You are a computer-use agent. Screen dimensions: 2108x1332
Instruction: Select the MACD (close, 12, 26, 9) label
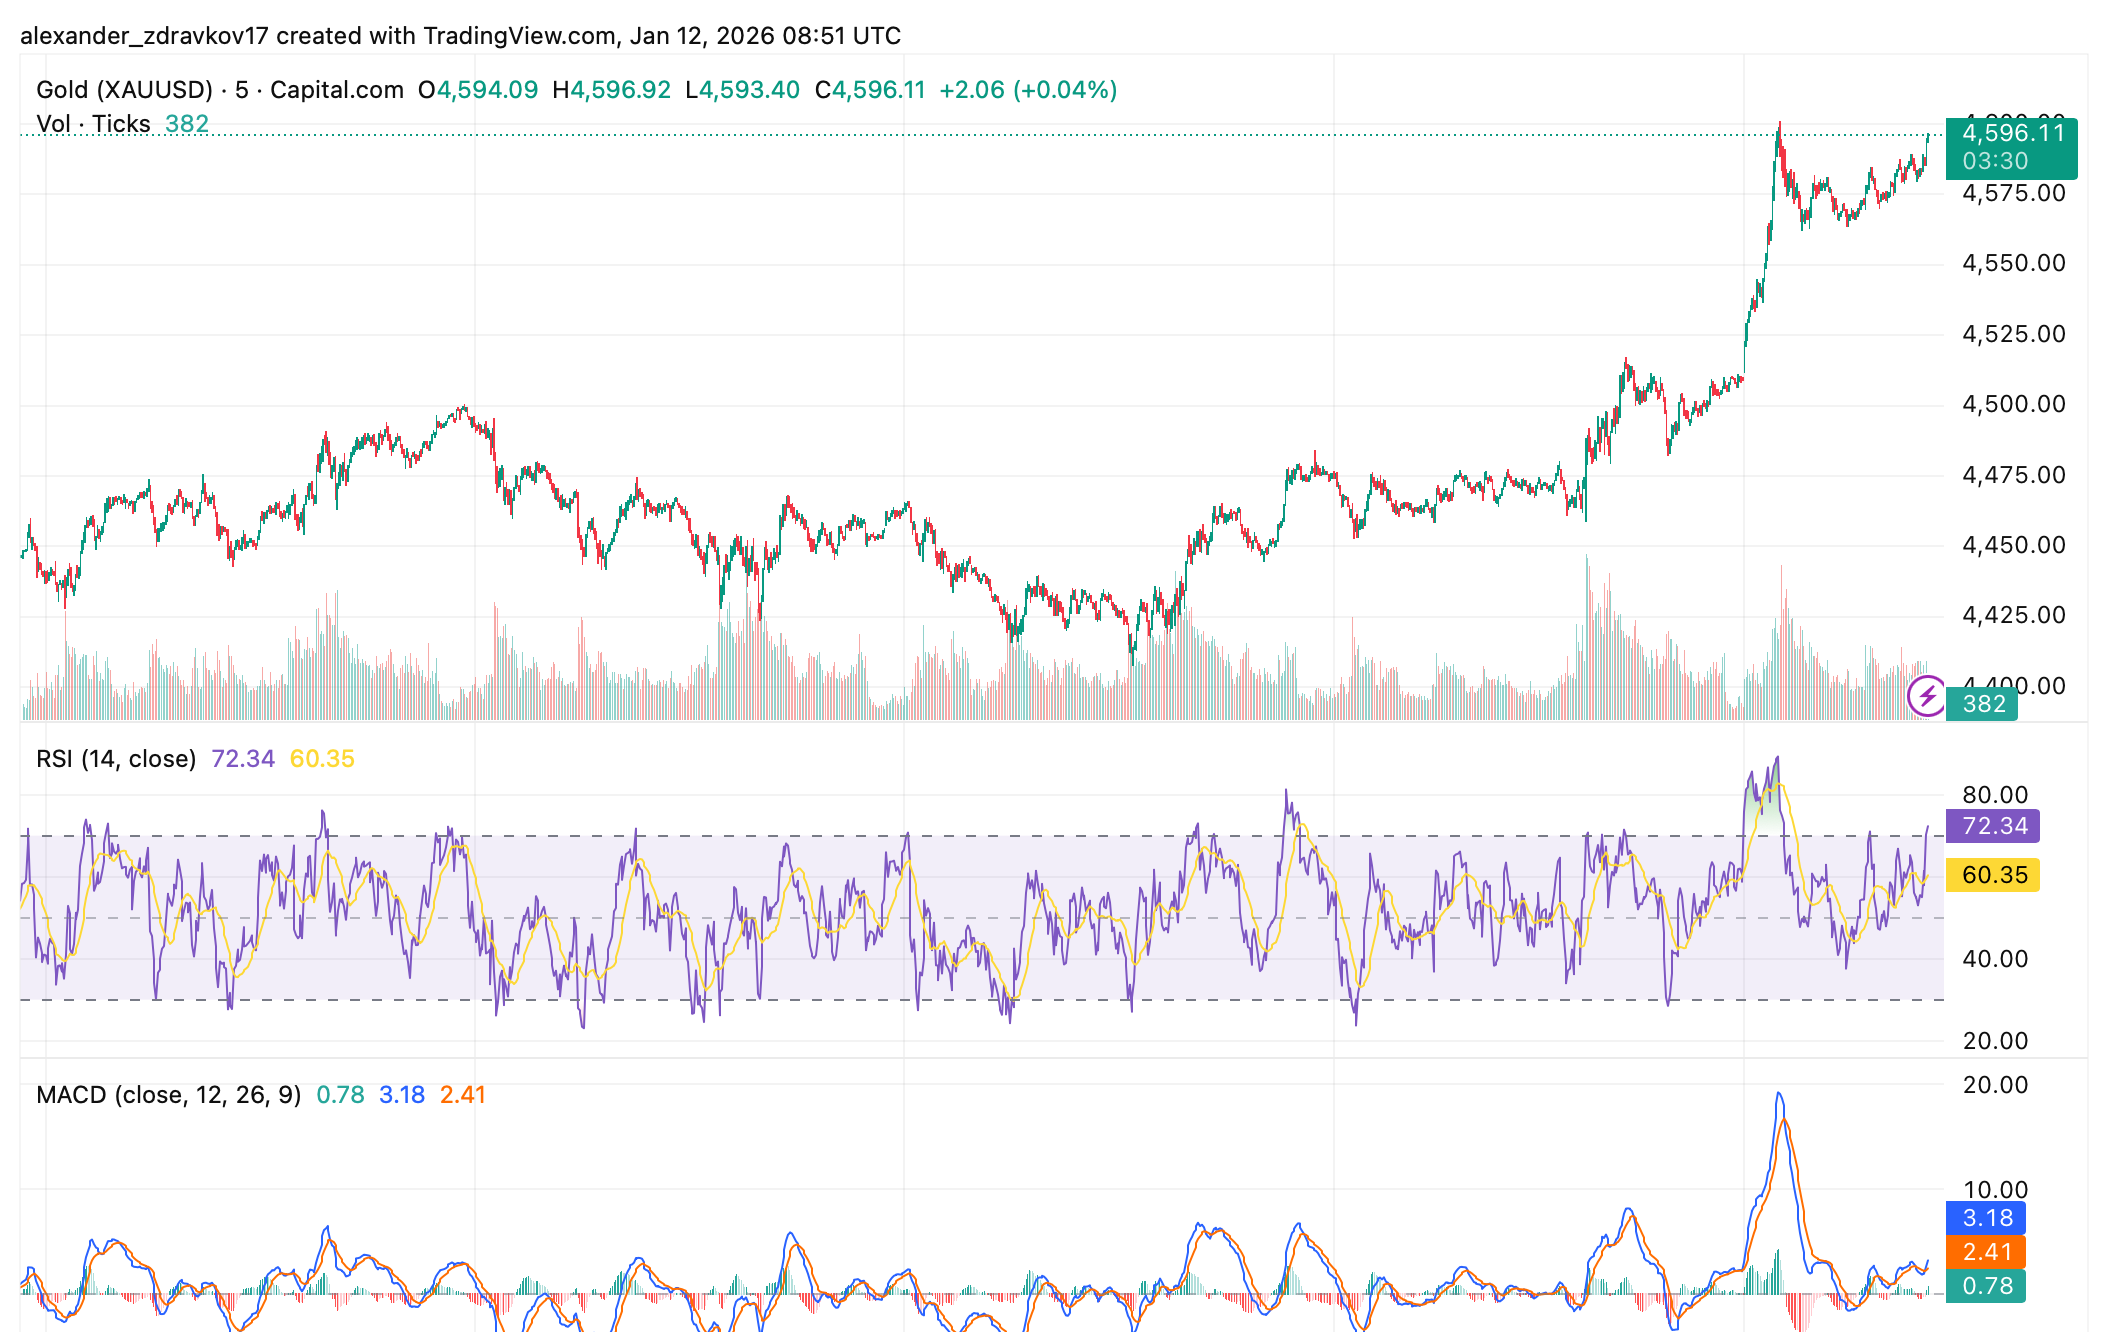coord(168,1095)
